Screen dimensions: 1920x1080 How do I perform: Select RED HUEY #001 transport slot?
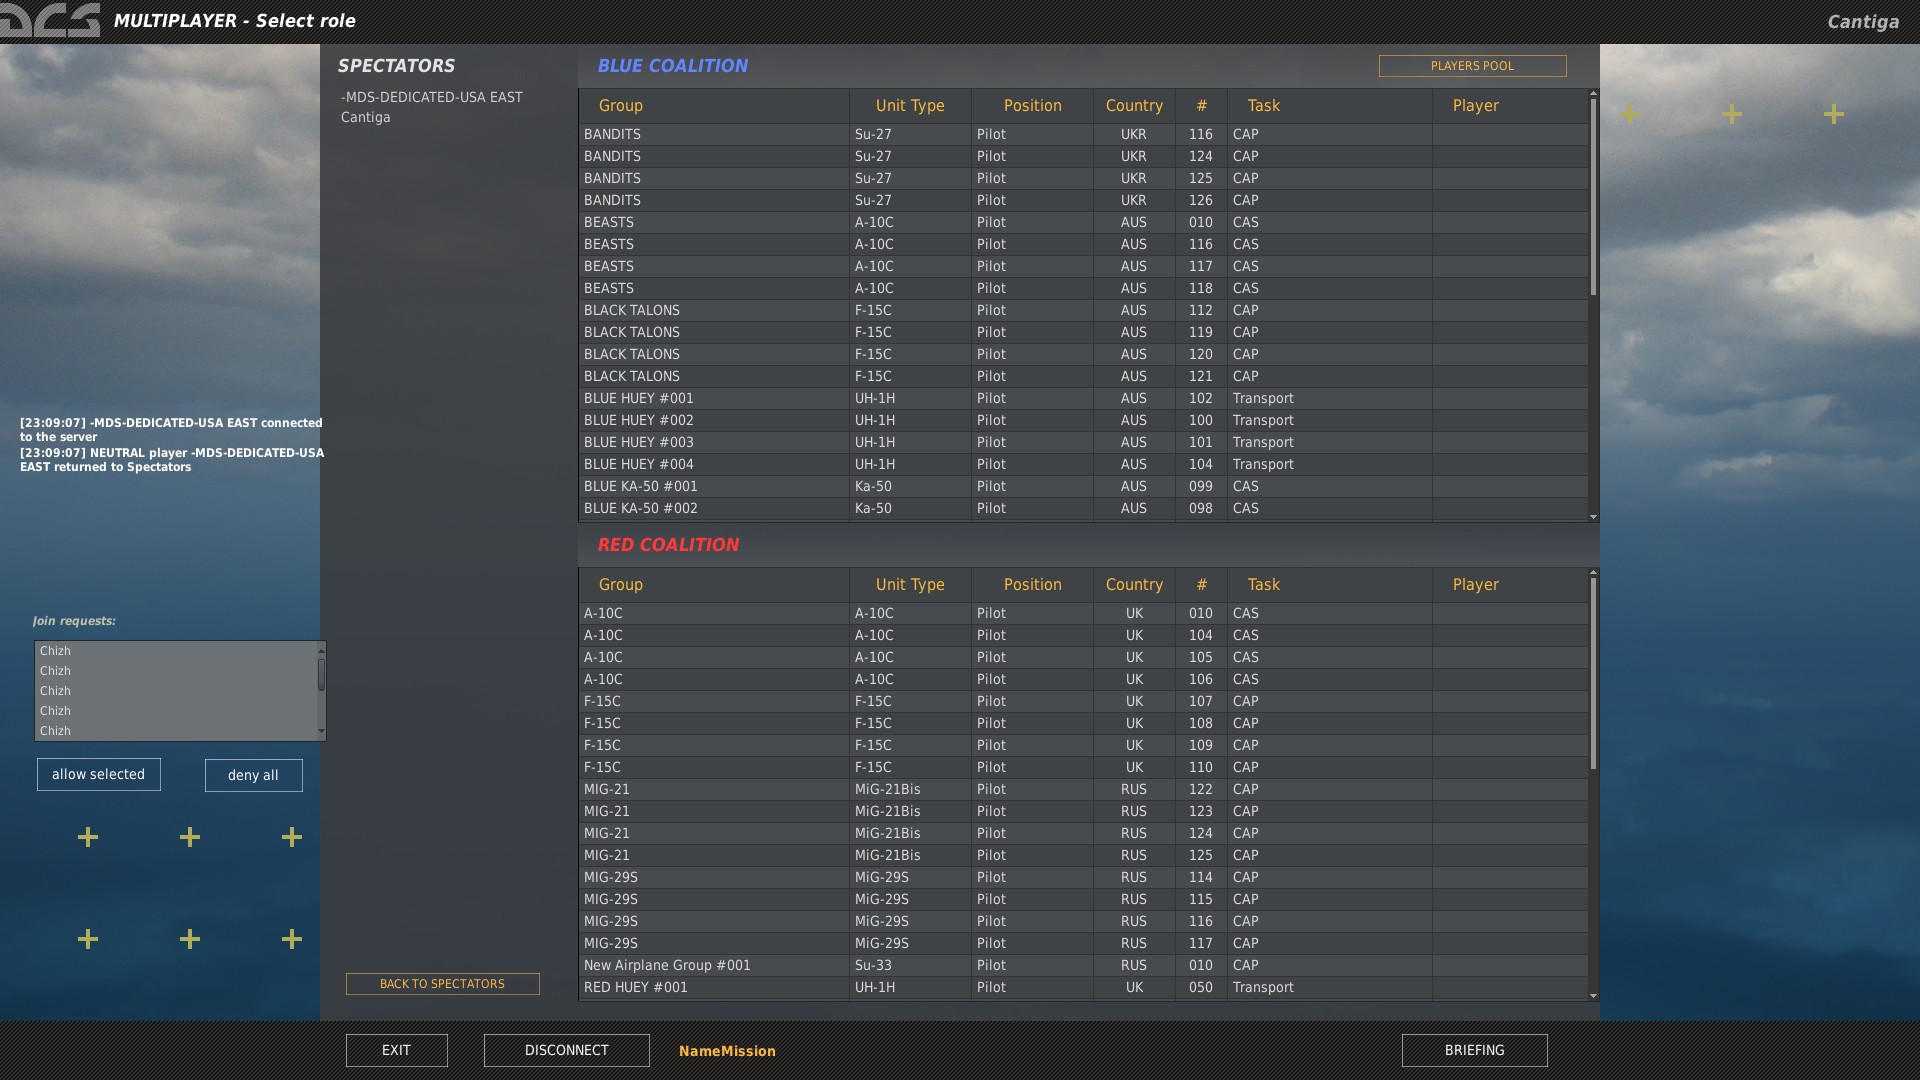1083,987
